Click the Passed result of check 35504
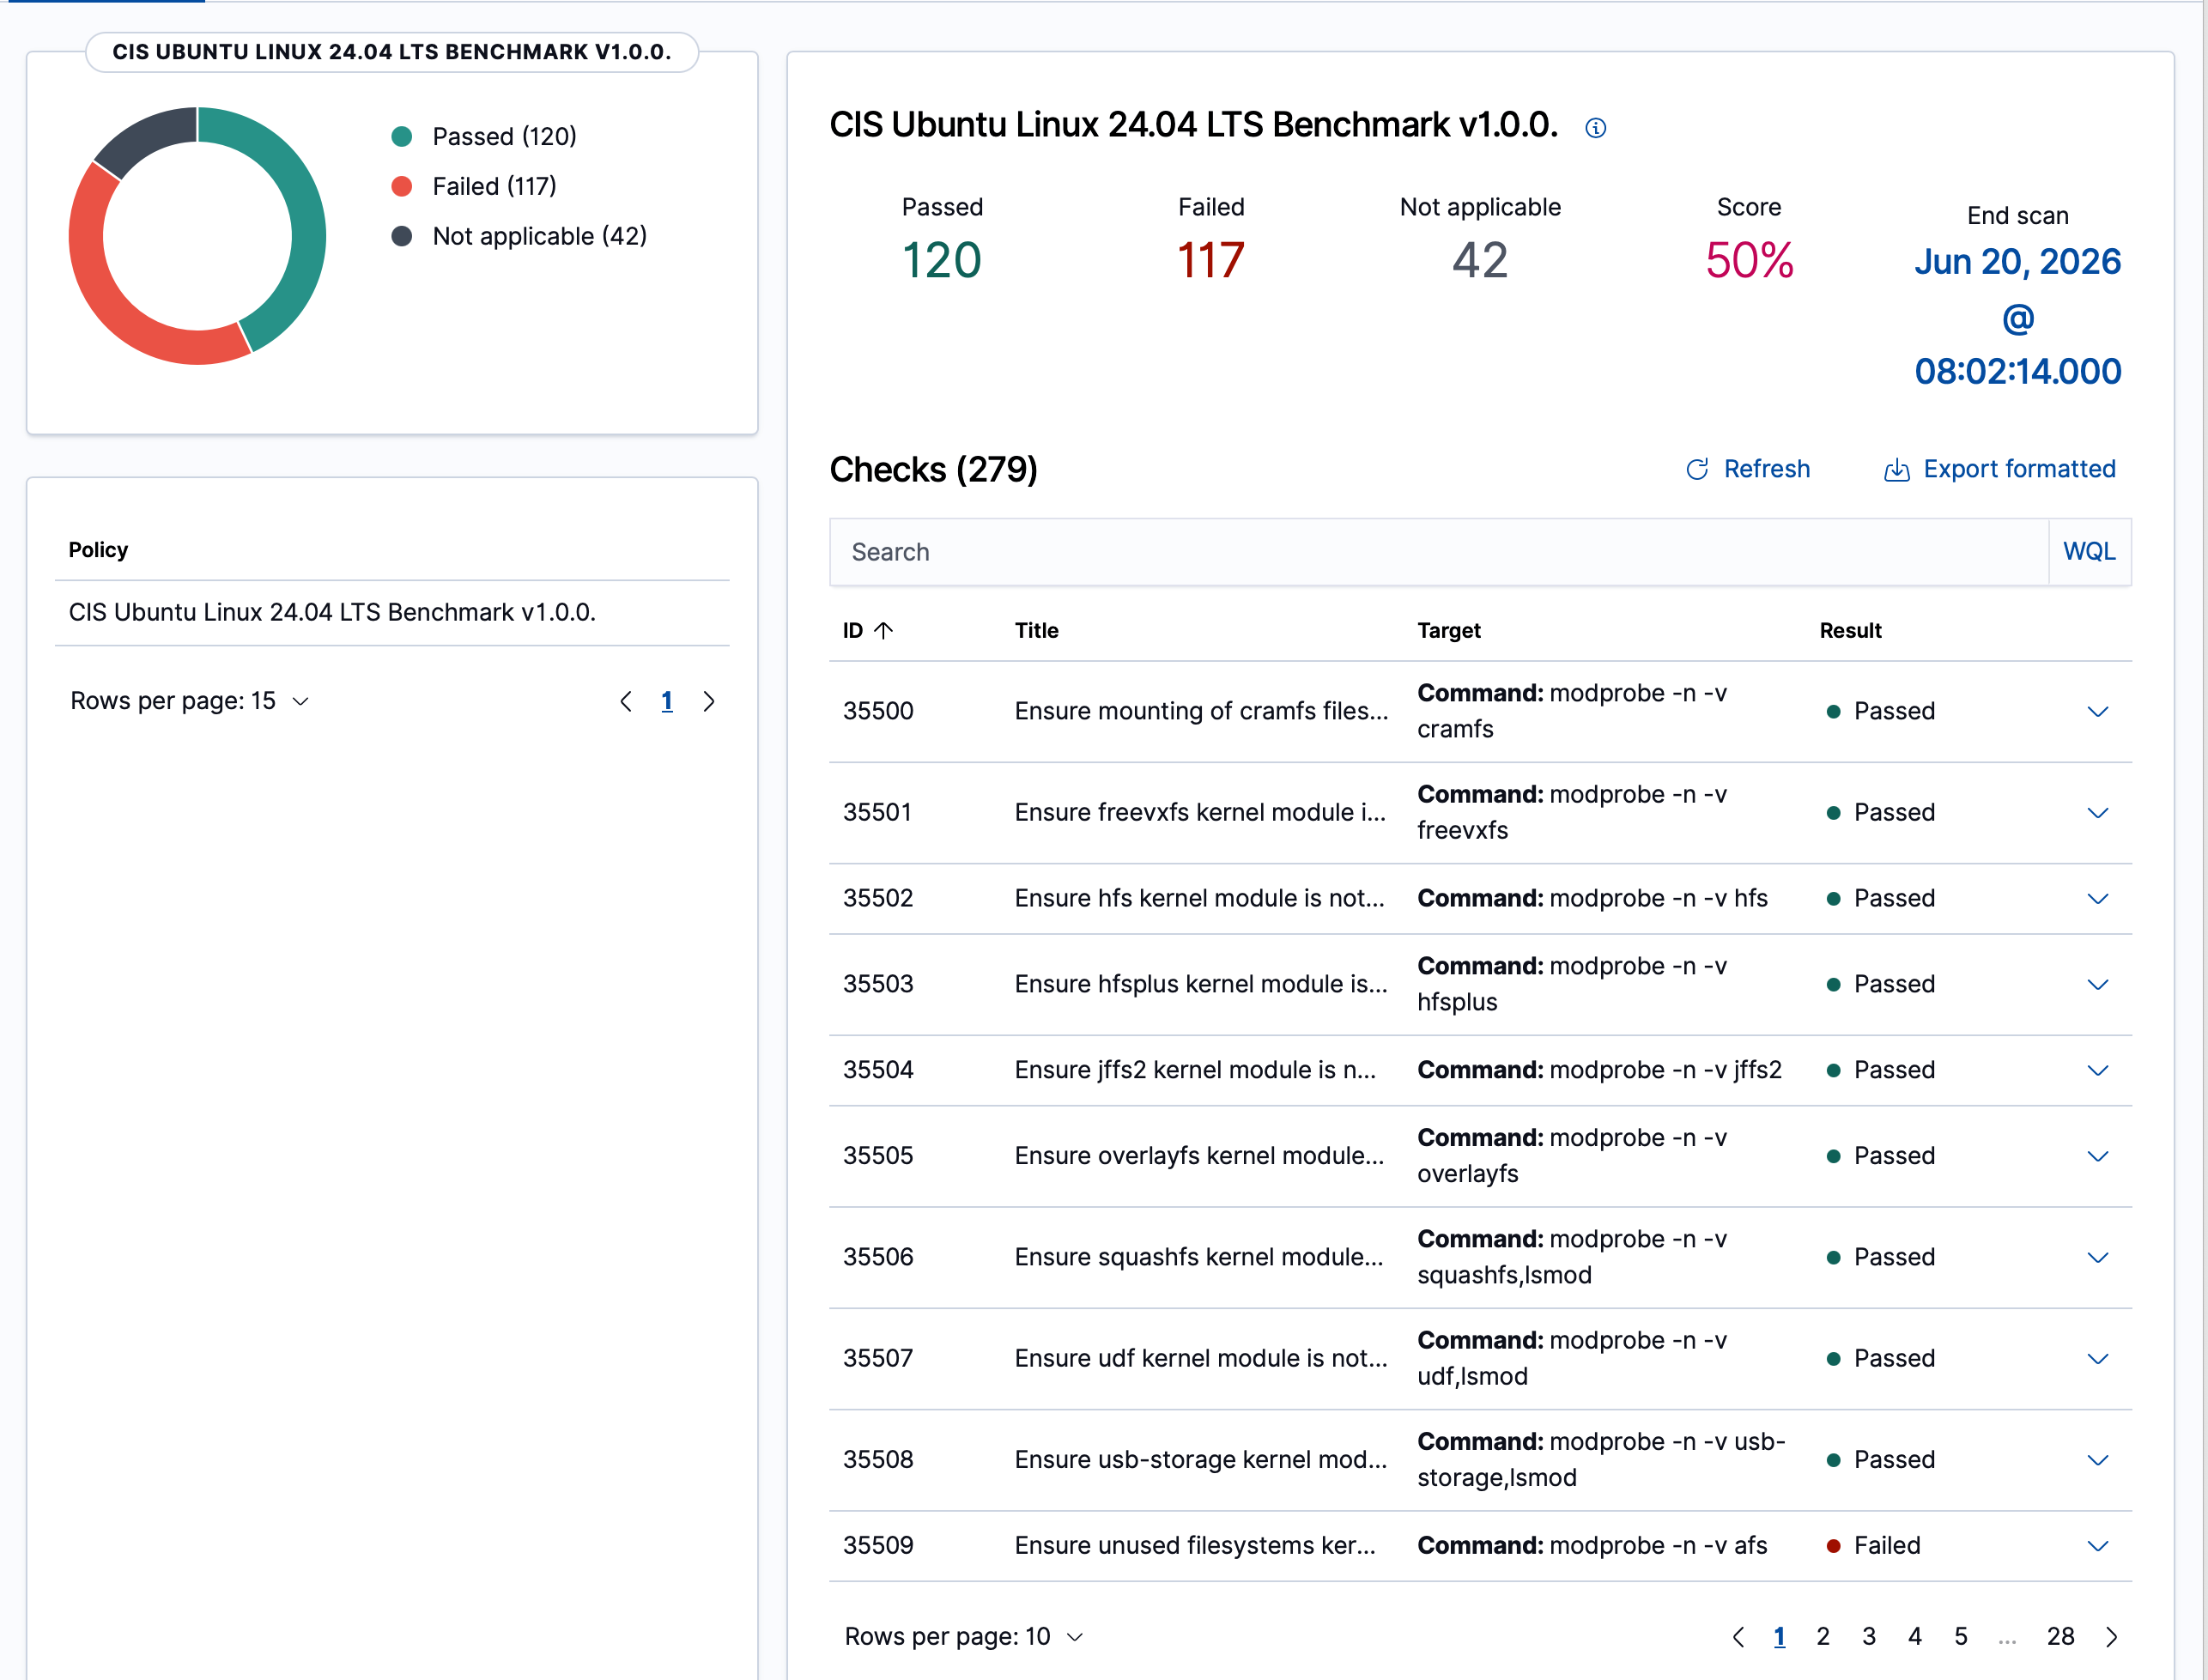This screenshot has width=2208, height=1680. (x=1880, y=1071)
